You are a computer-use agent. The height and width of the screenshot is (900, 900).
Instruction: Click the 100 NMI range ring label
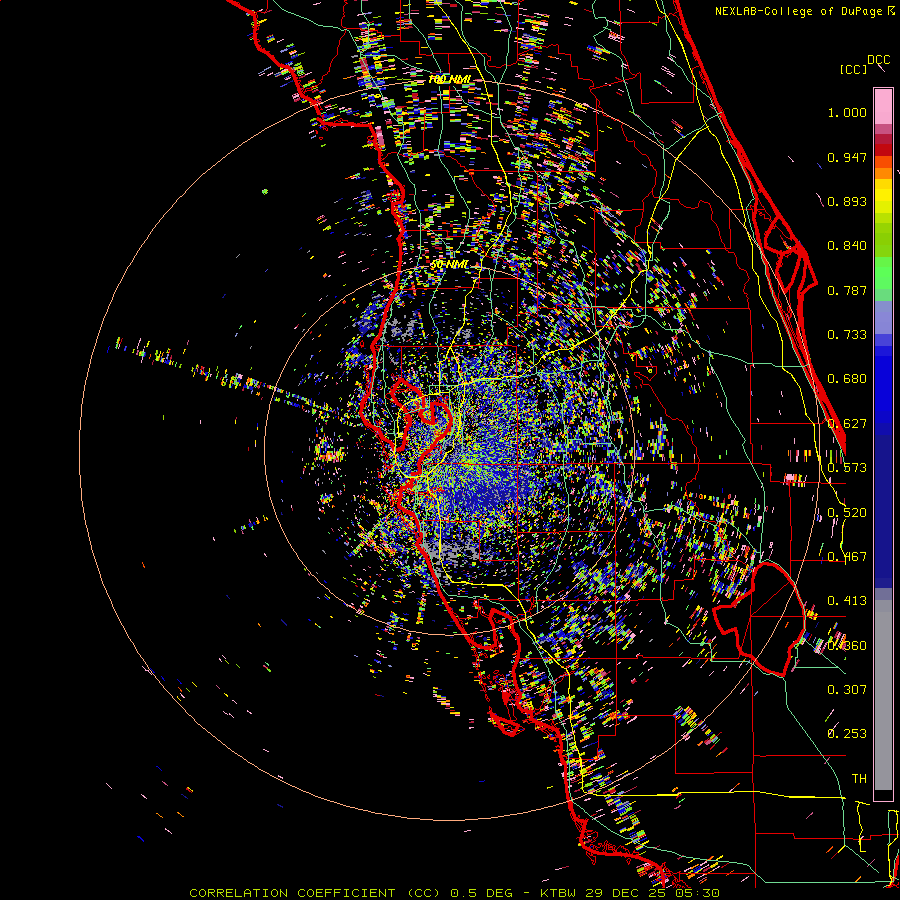(450, 79)
